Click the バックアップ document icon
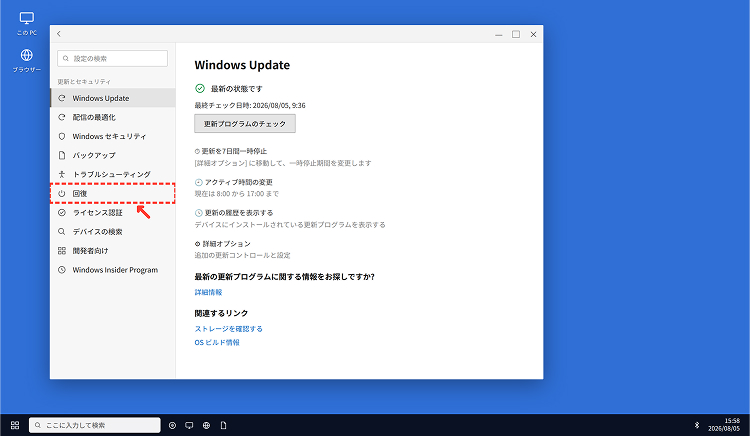Image resolution: width=750 pixels, height=436 pixels. tap(62, 155)
